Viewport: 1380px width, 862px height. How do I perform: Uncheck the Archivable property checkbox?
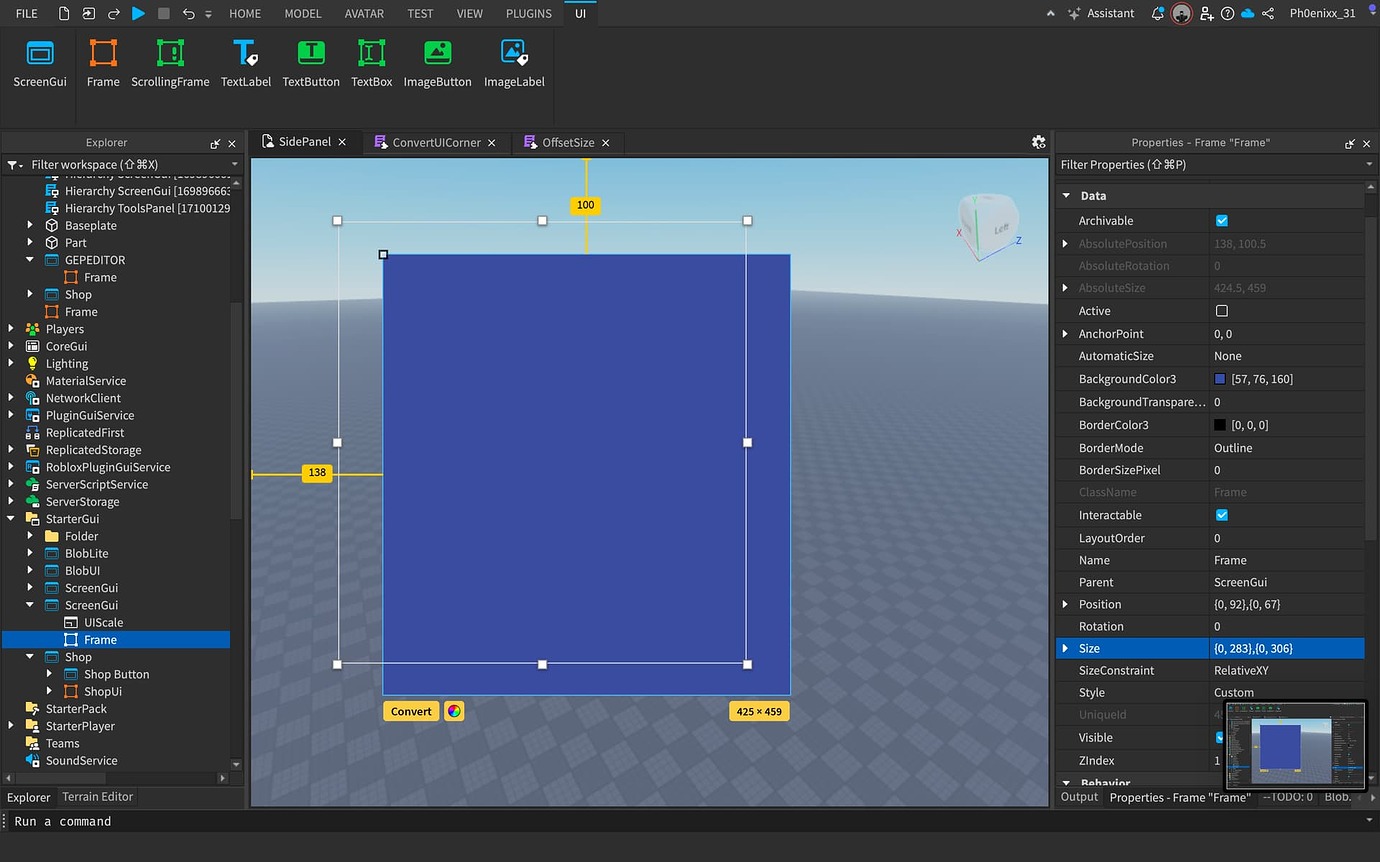(1222, 220)
